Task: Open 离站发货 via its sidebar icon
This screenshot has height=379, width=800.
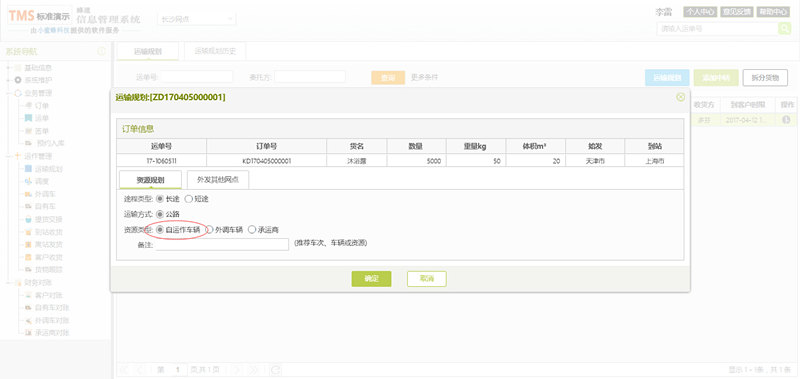Action: (x=29, y=244)
